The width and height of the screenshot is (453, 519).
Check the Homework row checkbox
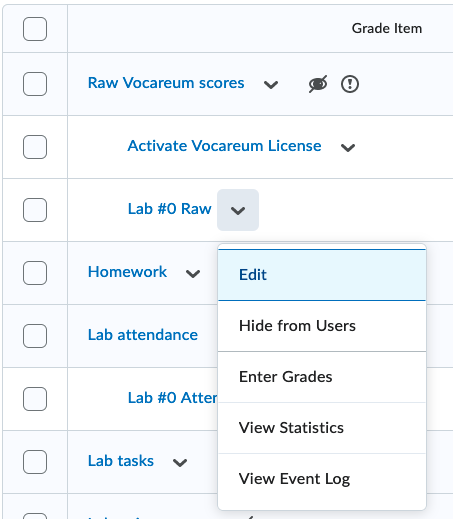(35, 273)
